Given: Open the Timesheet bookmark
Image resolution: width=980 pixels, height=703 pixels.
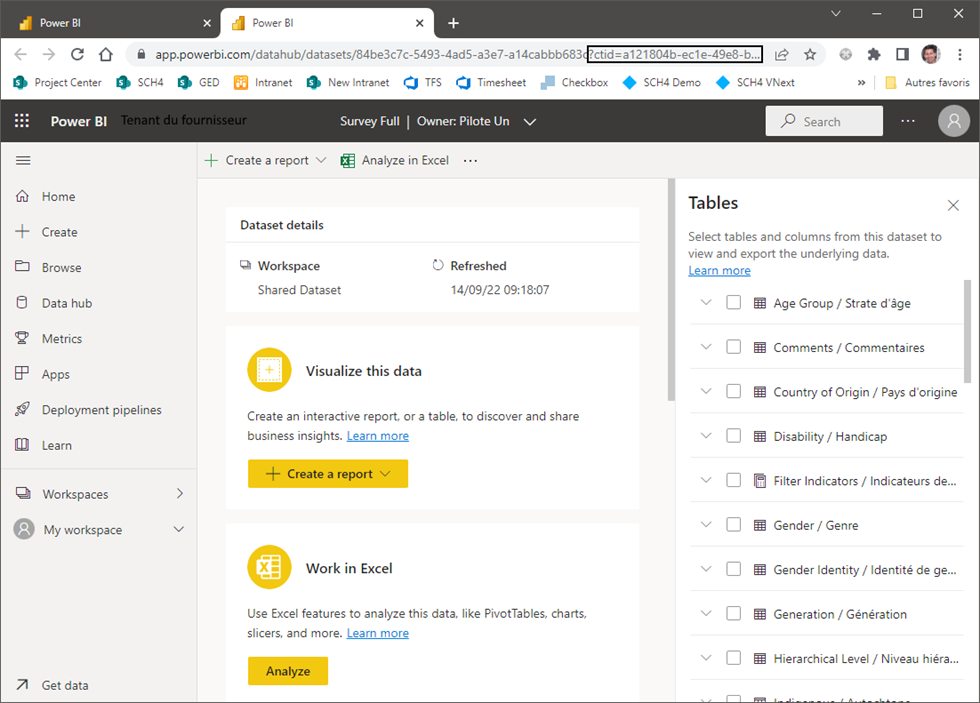Looking at the screenshot, I should (x=491, y=82).
